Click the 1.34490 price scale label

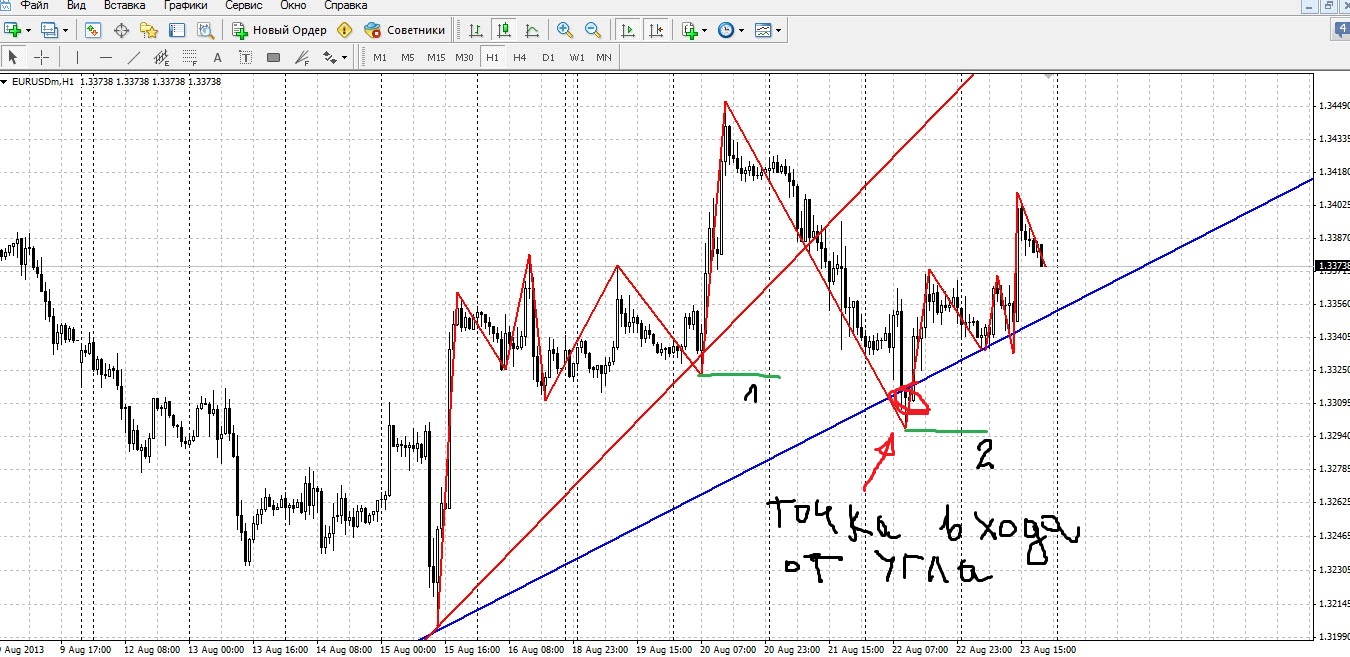[1332, 105]
